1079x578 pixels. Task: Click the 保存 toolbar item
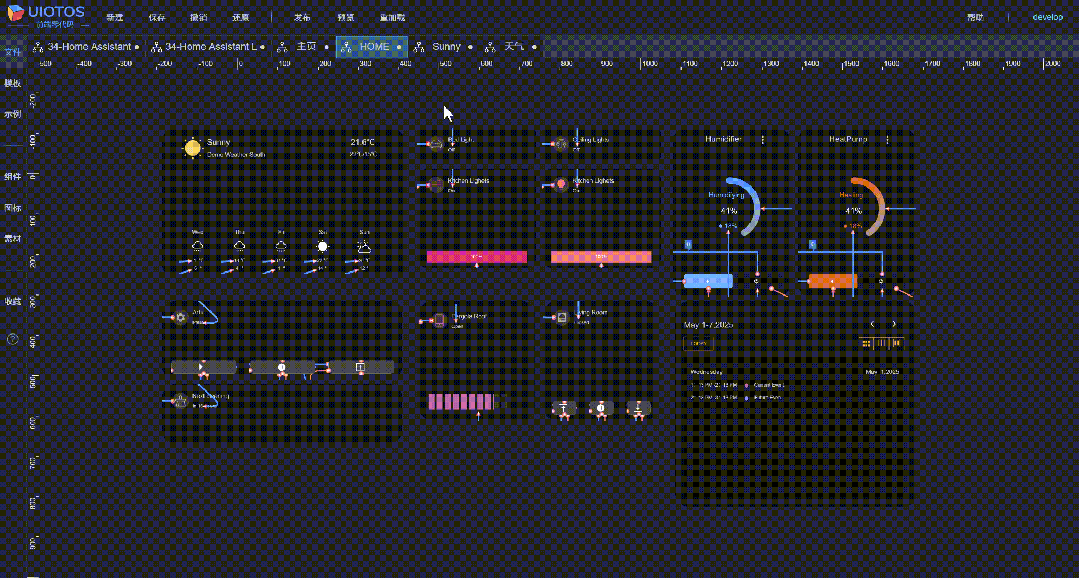pos(156,17)
